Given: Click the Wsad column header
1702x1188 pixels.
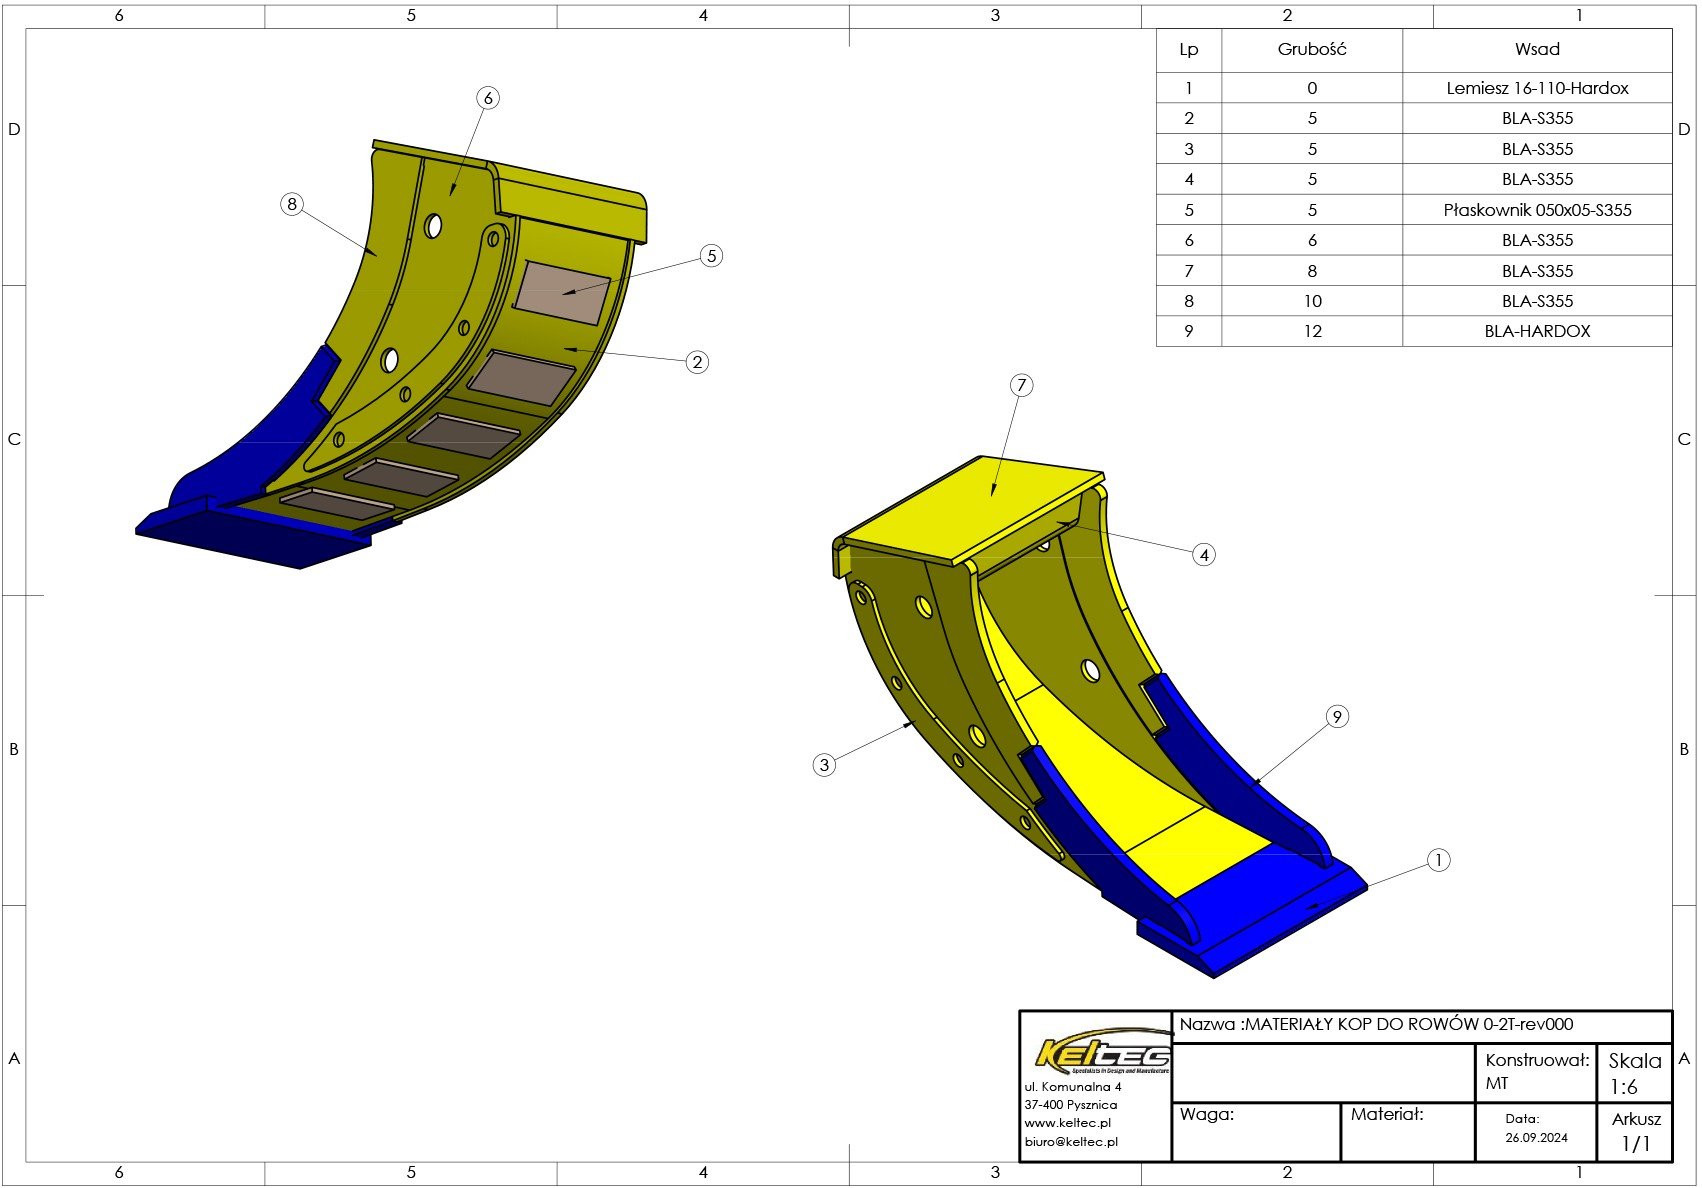Looking at the screenshot, I should pyautogui.click(x=1537, y=50).
